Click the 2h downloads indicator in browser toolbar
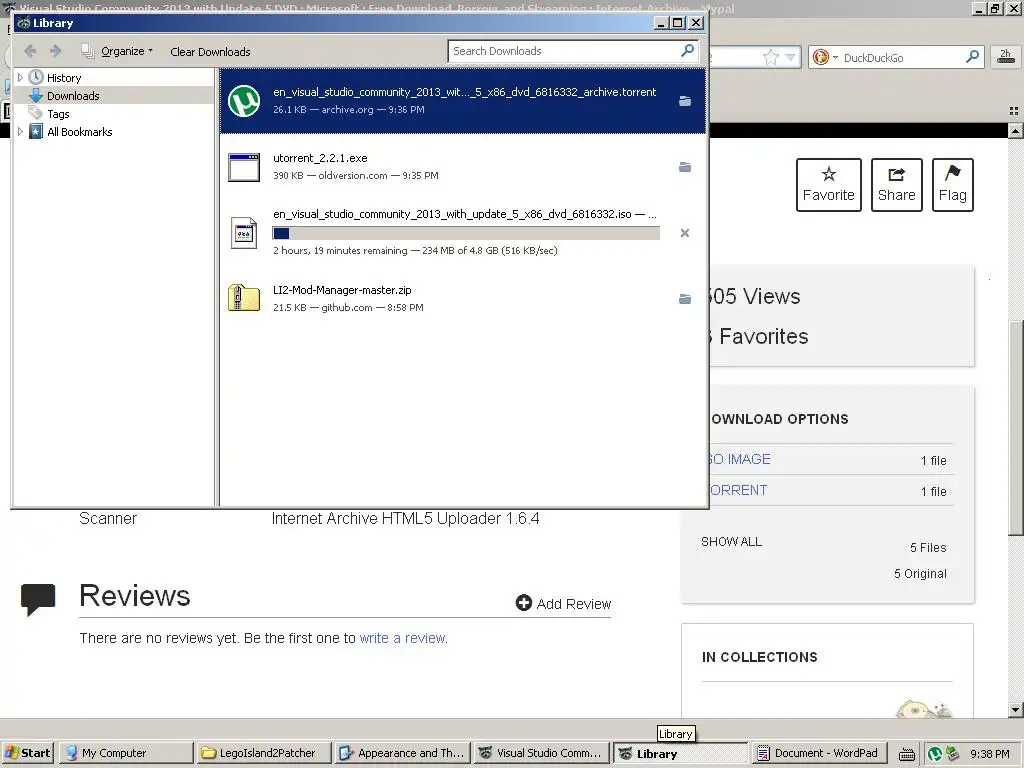The height and width of the screenshot is (768, 1024). 1006,57
